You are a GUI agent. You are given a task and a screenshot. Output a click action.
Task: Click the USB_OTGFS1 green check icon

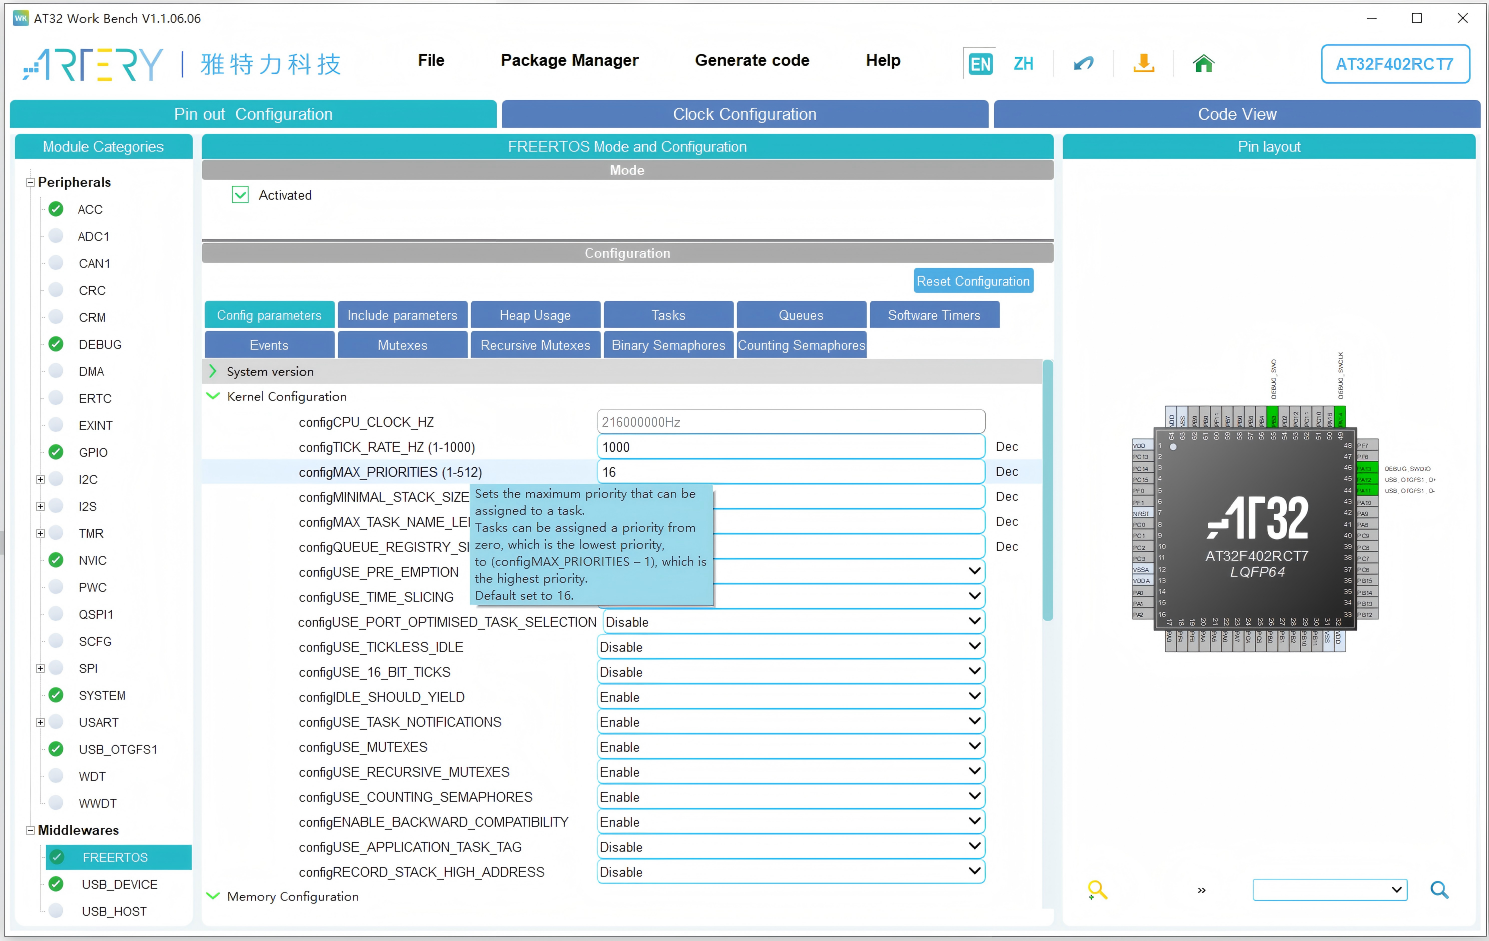point(56,749)
